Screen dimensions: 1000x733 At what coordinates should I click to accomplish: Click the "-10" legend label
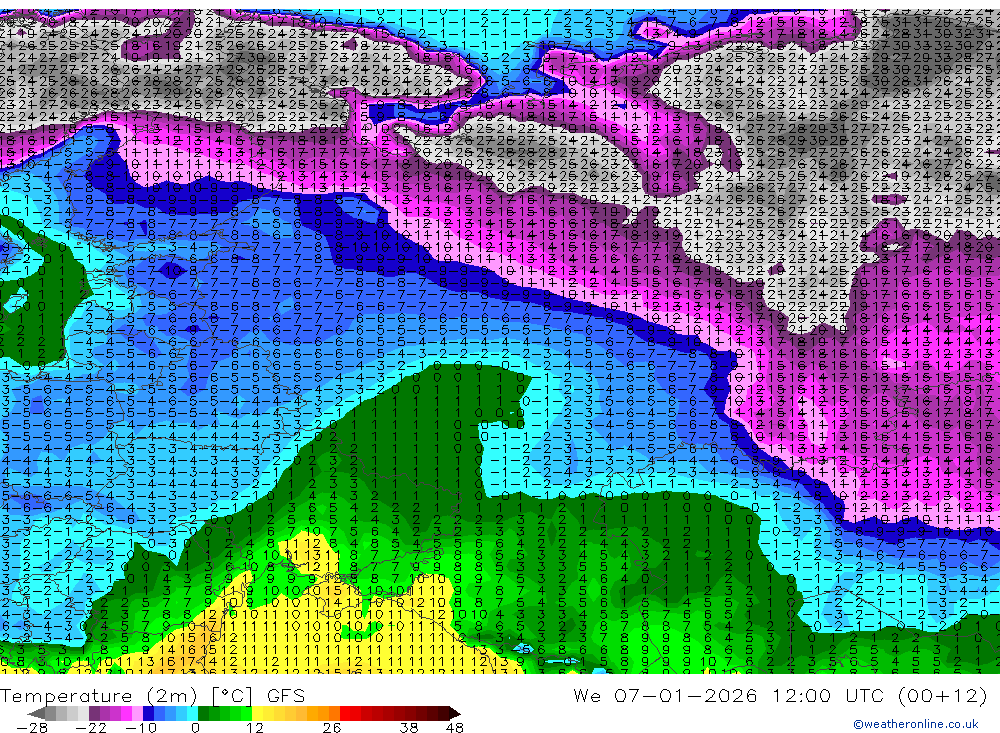pos(141,728)
